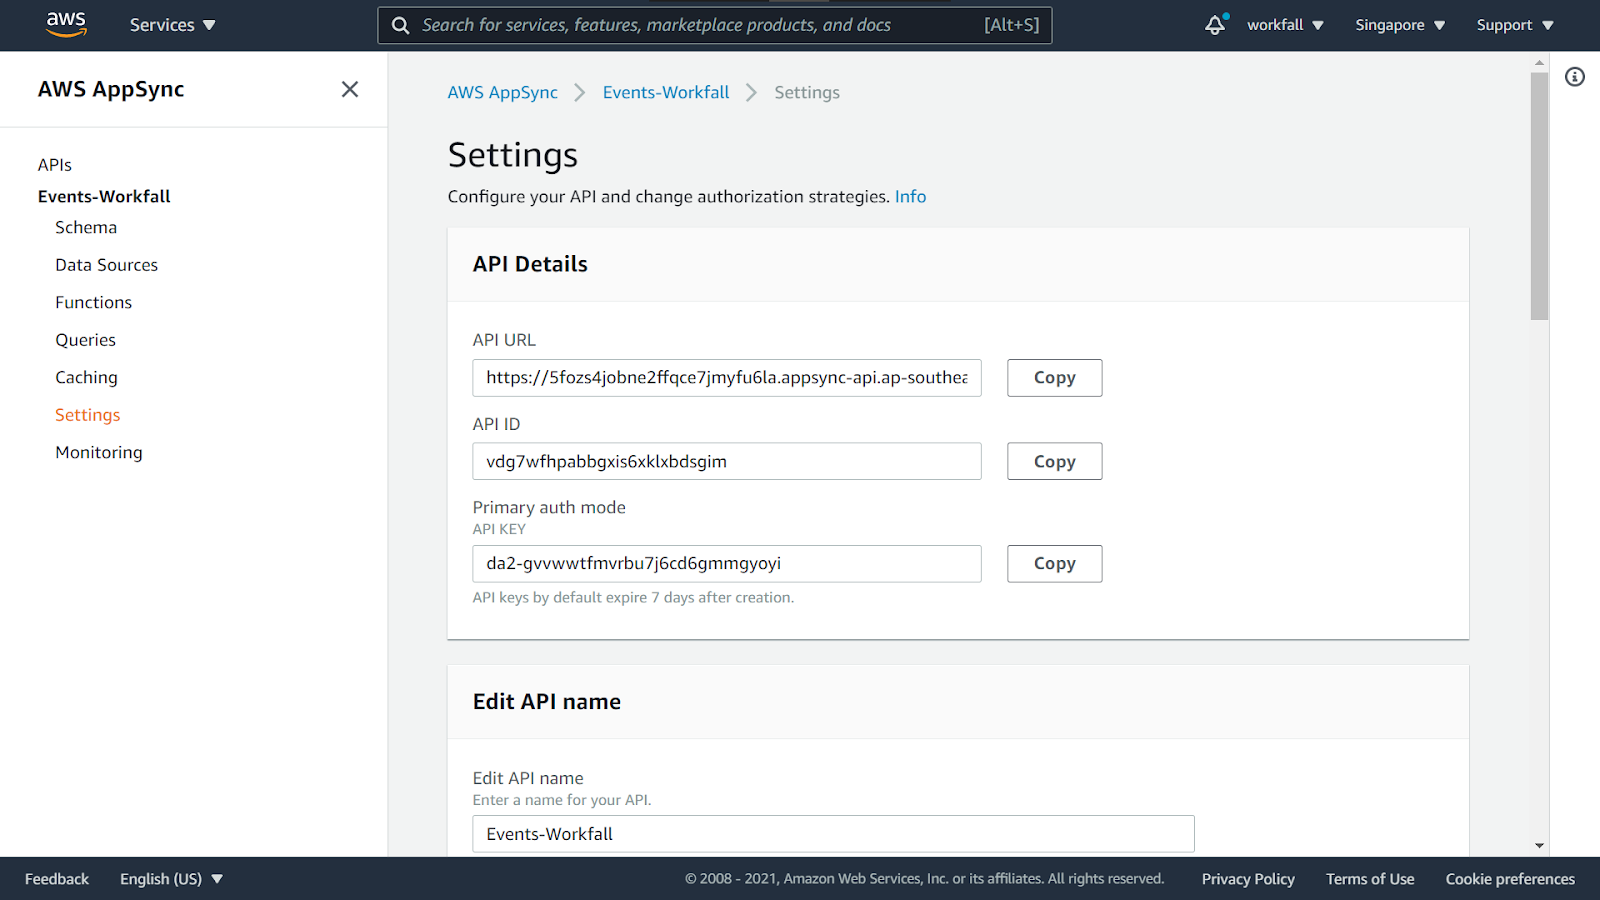The height and width of the screenshot is (900, 1600).
Task: Click the scrollbar up arrow
Action: click(x=1540, y=62)
